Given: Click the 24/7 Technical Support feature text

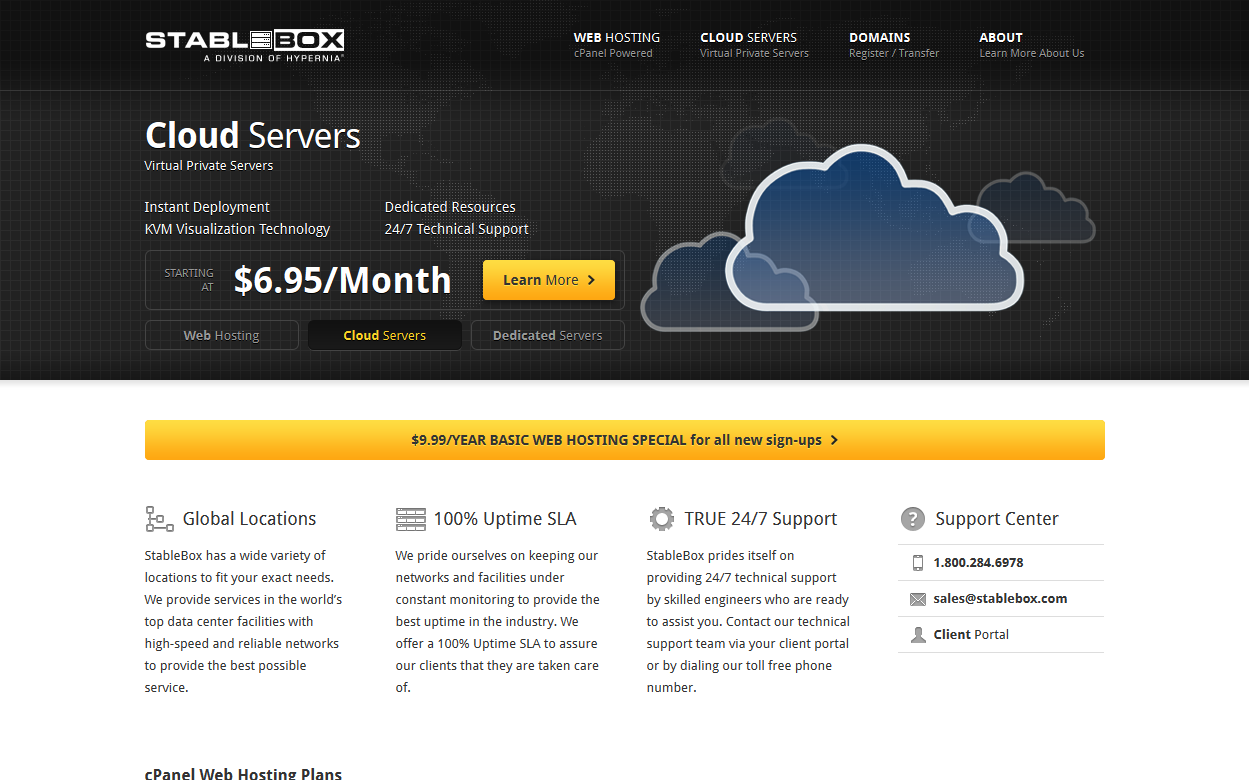Looking at the screenshot, I should pyautogui.click(x=457, y=229).
